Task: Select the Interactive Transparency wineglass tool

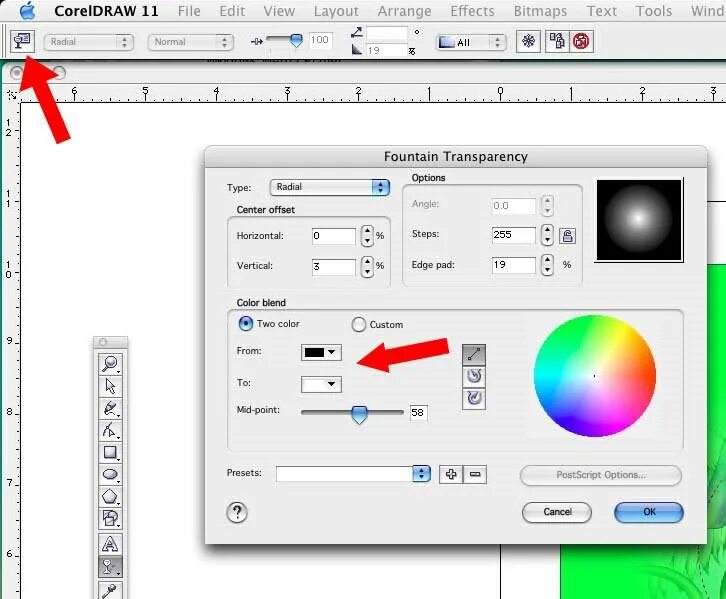Action: tap(110, 566)
